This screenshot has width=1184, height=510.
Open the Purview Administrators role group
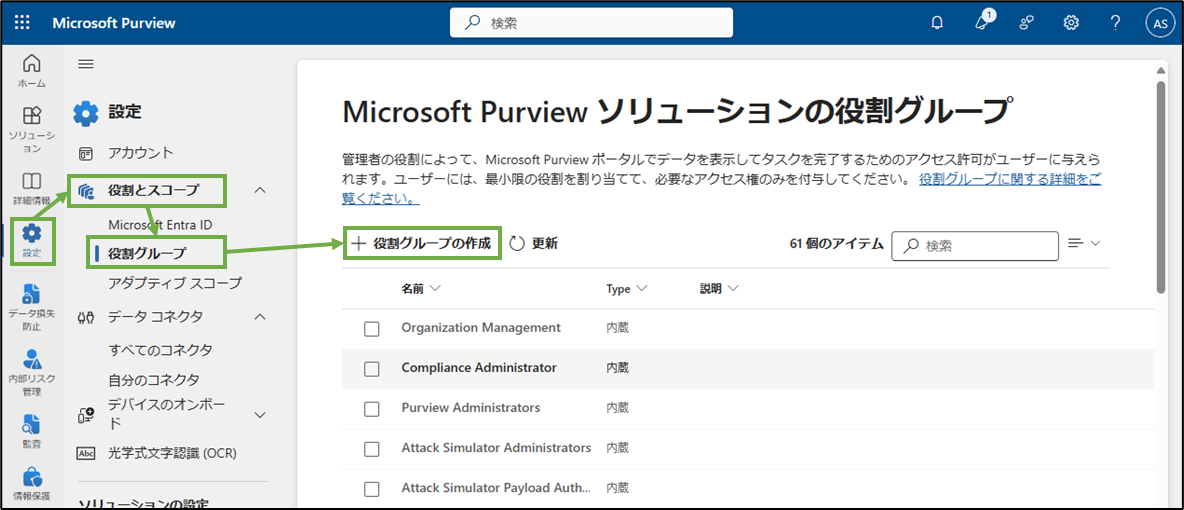click(470, 408)
